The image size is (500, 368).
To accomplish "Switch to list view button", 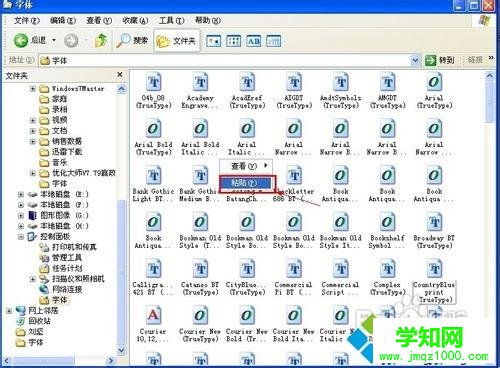I will coord(233,41).
